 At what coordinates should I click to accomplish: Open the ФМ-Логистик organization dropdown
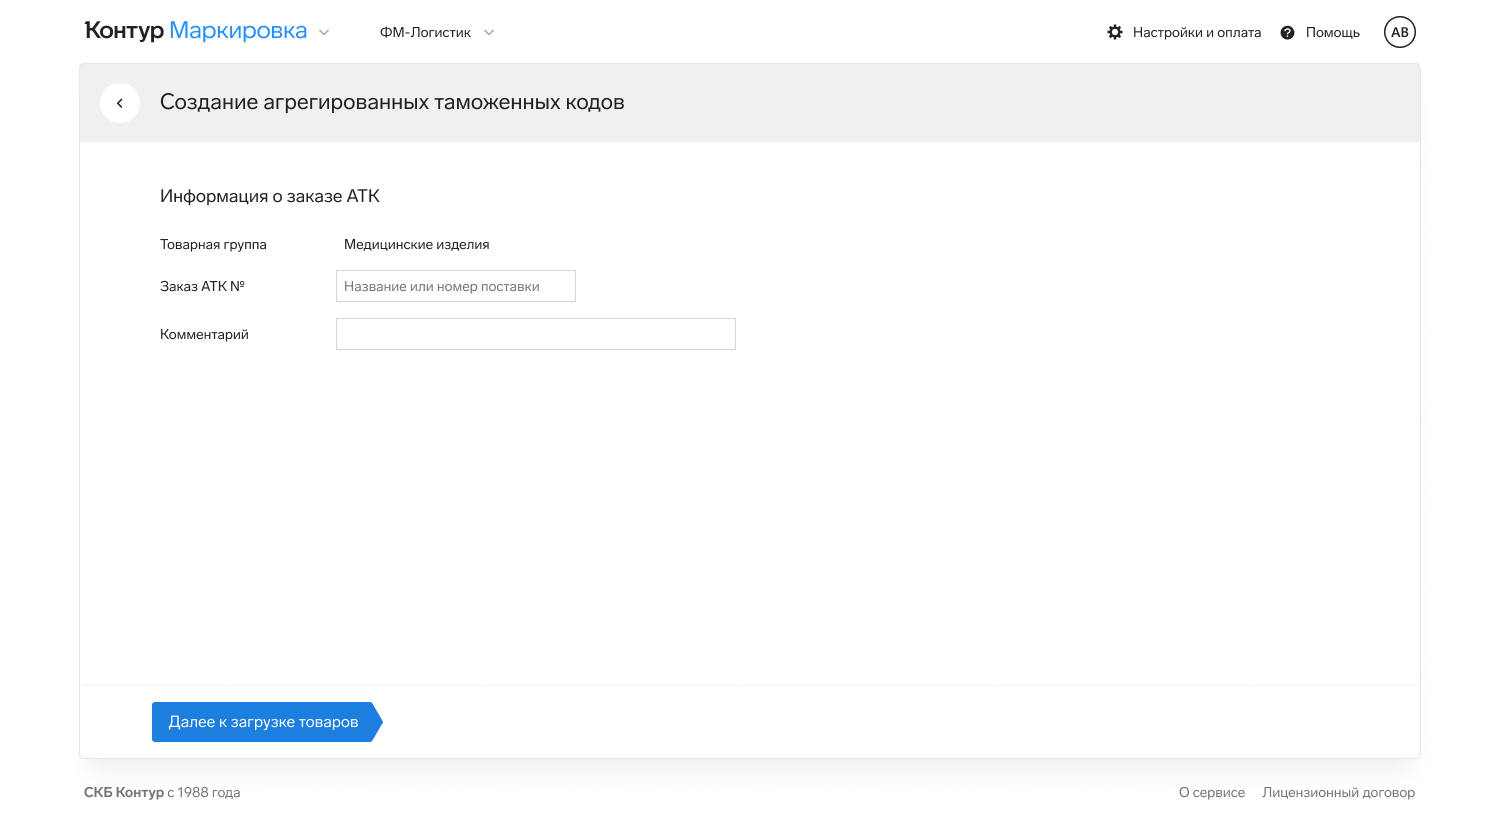pyautogui.click(x=437, y=32)
